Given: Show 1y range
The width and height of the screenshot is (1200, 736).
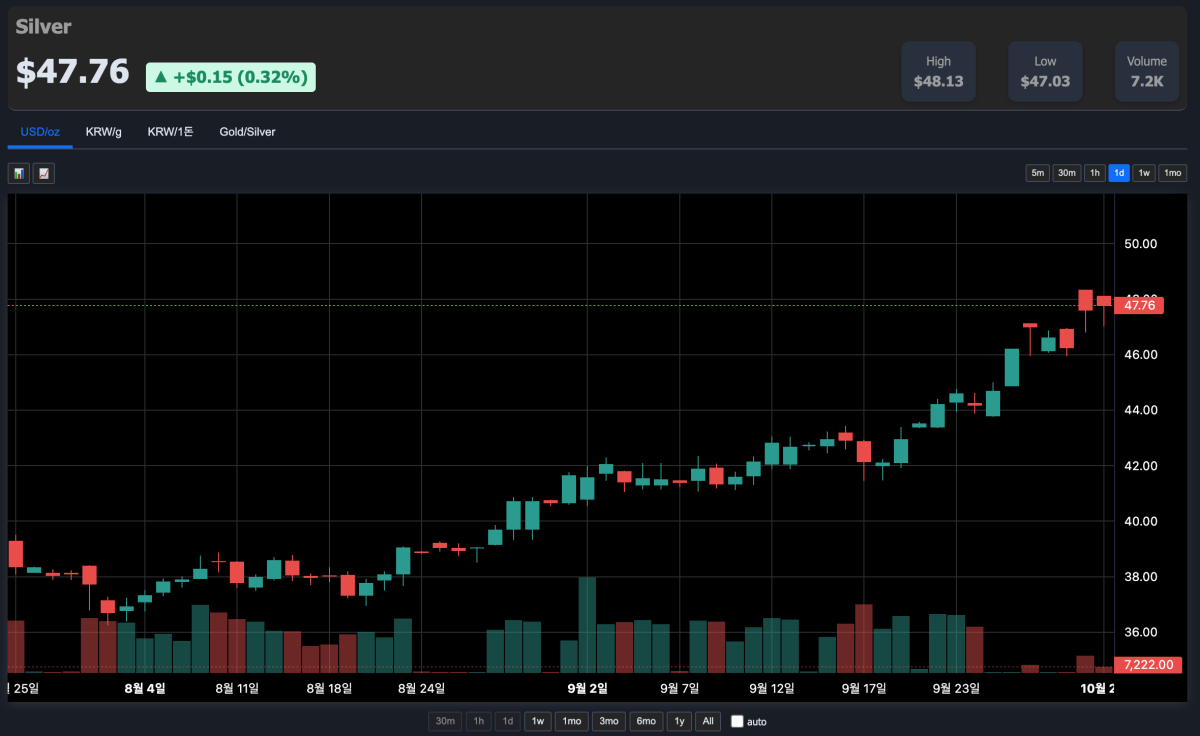Looking at the screenshot, I should [680, 721].
